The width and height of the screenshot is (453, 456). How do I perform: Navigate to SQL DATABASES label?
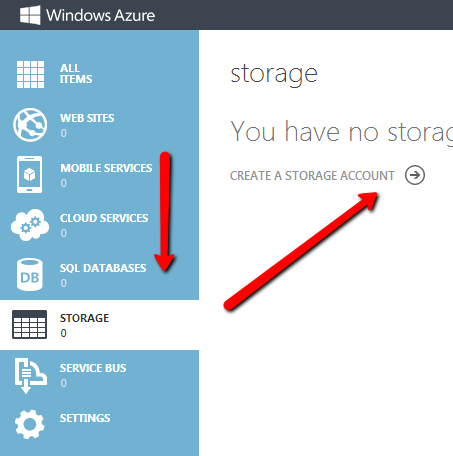coord(103,268)
